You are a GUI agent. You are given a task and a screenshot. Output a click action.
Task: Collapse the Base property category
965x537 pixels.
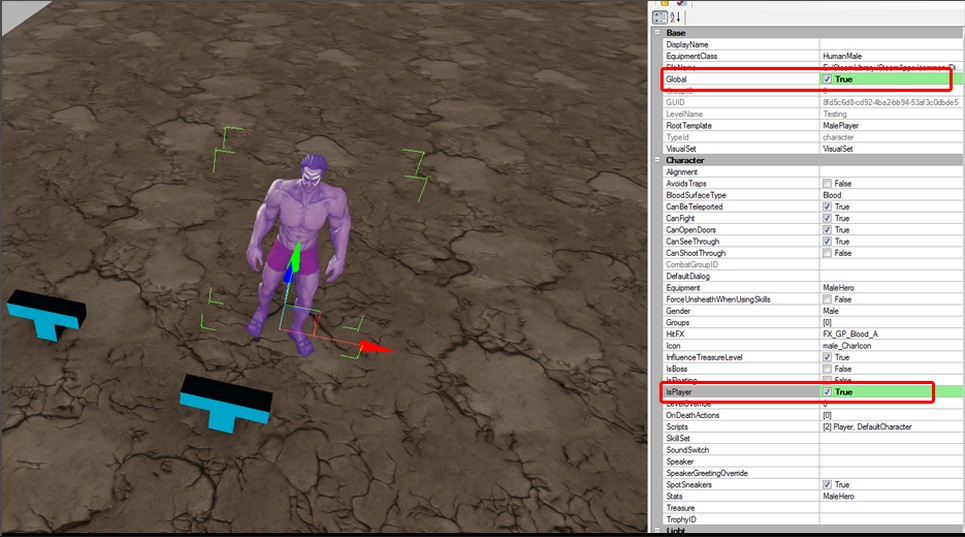pos(657,33)
